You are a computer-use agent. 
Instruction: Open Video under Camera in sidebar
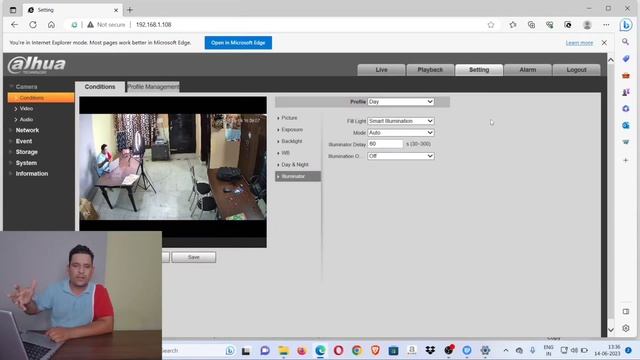coord(26,109)
